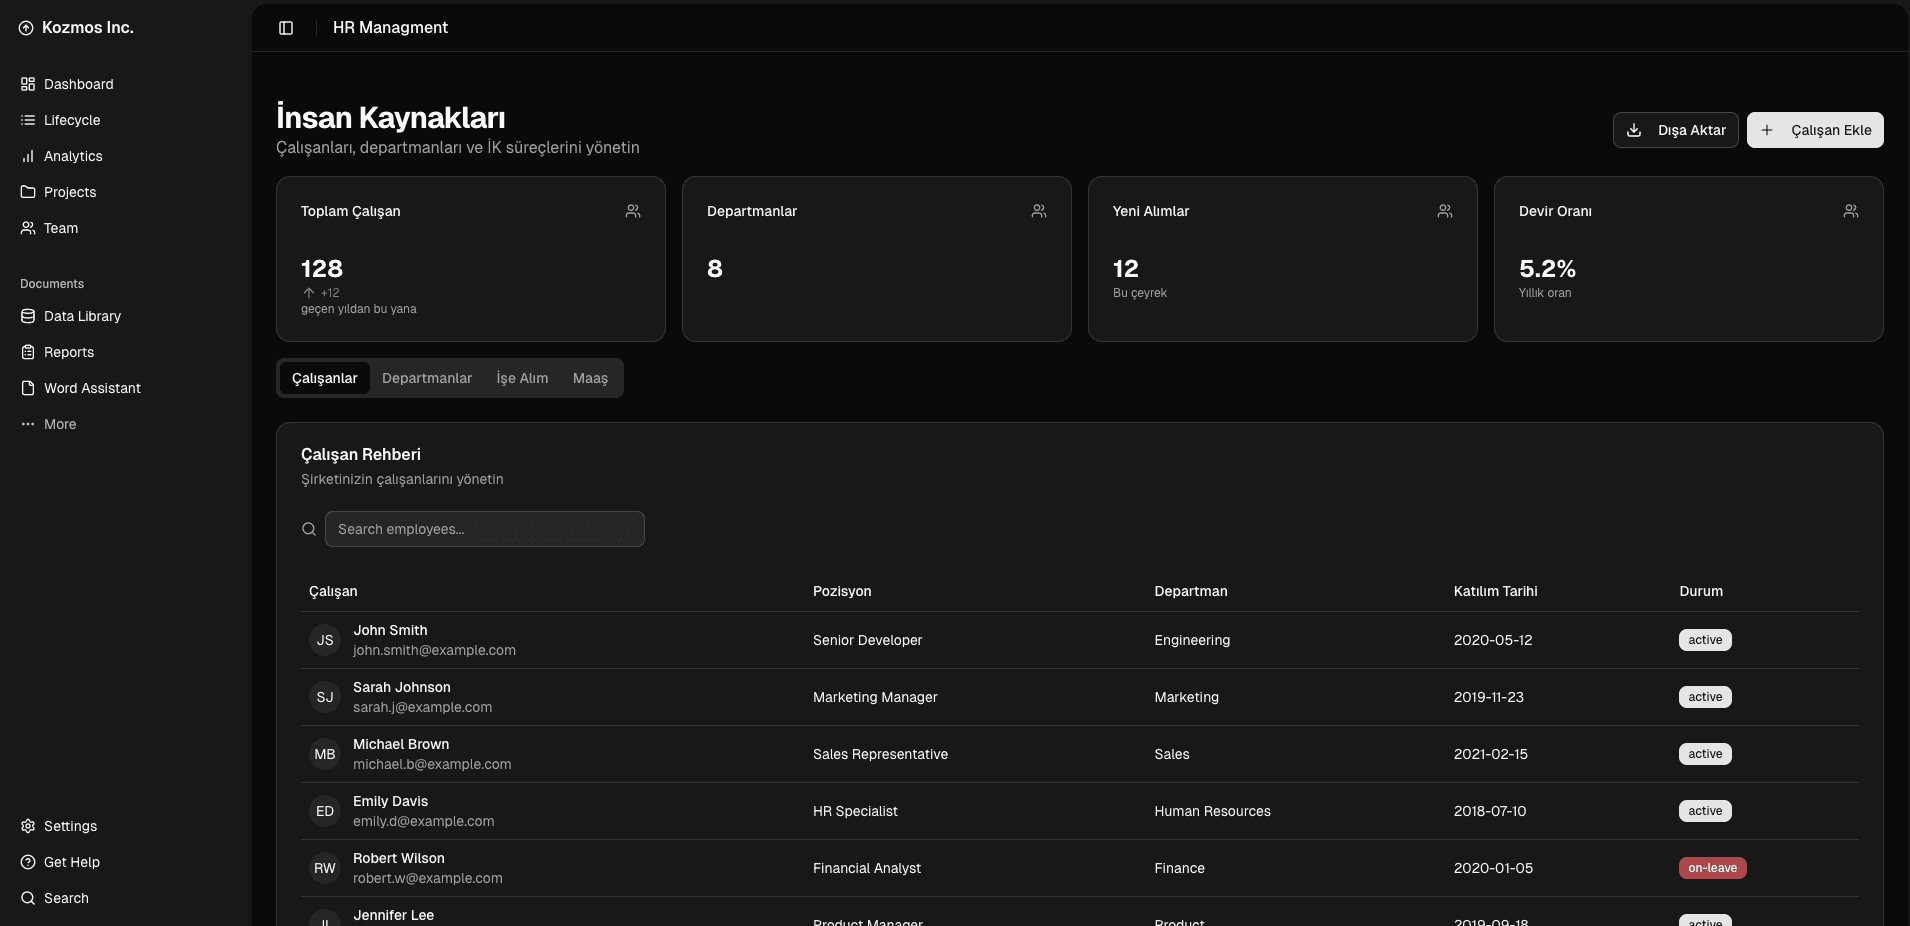Click email john.smith@example.com
Screen dimensions: 1910x926
coord(434,650)
